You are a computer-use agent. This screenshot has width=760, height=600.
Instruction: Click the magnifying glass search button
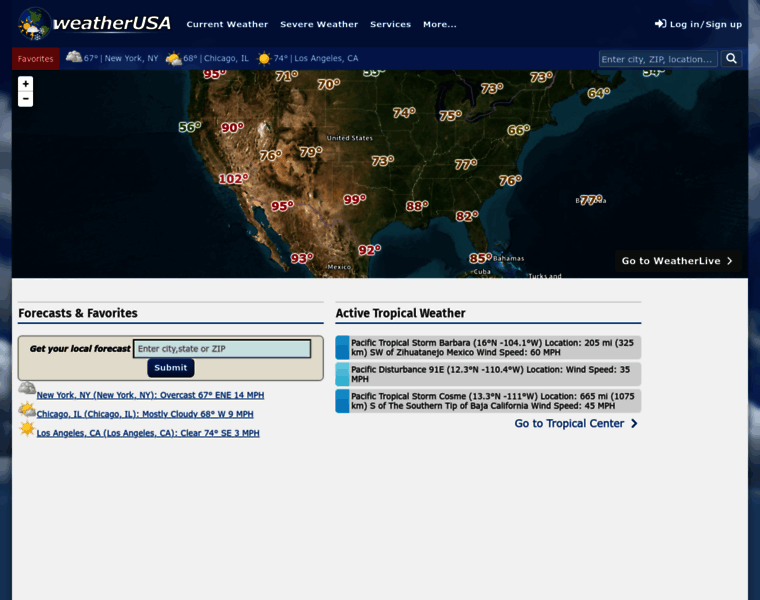731,59
